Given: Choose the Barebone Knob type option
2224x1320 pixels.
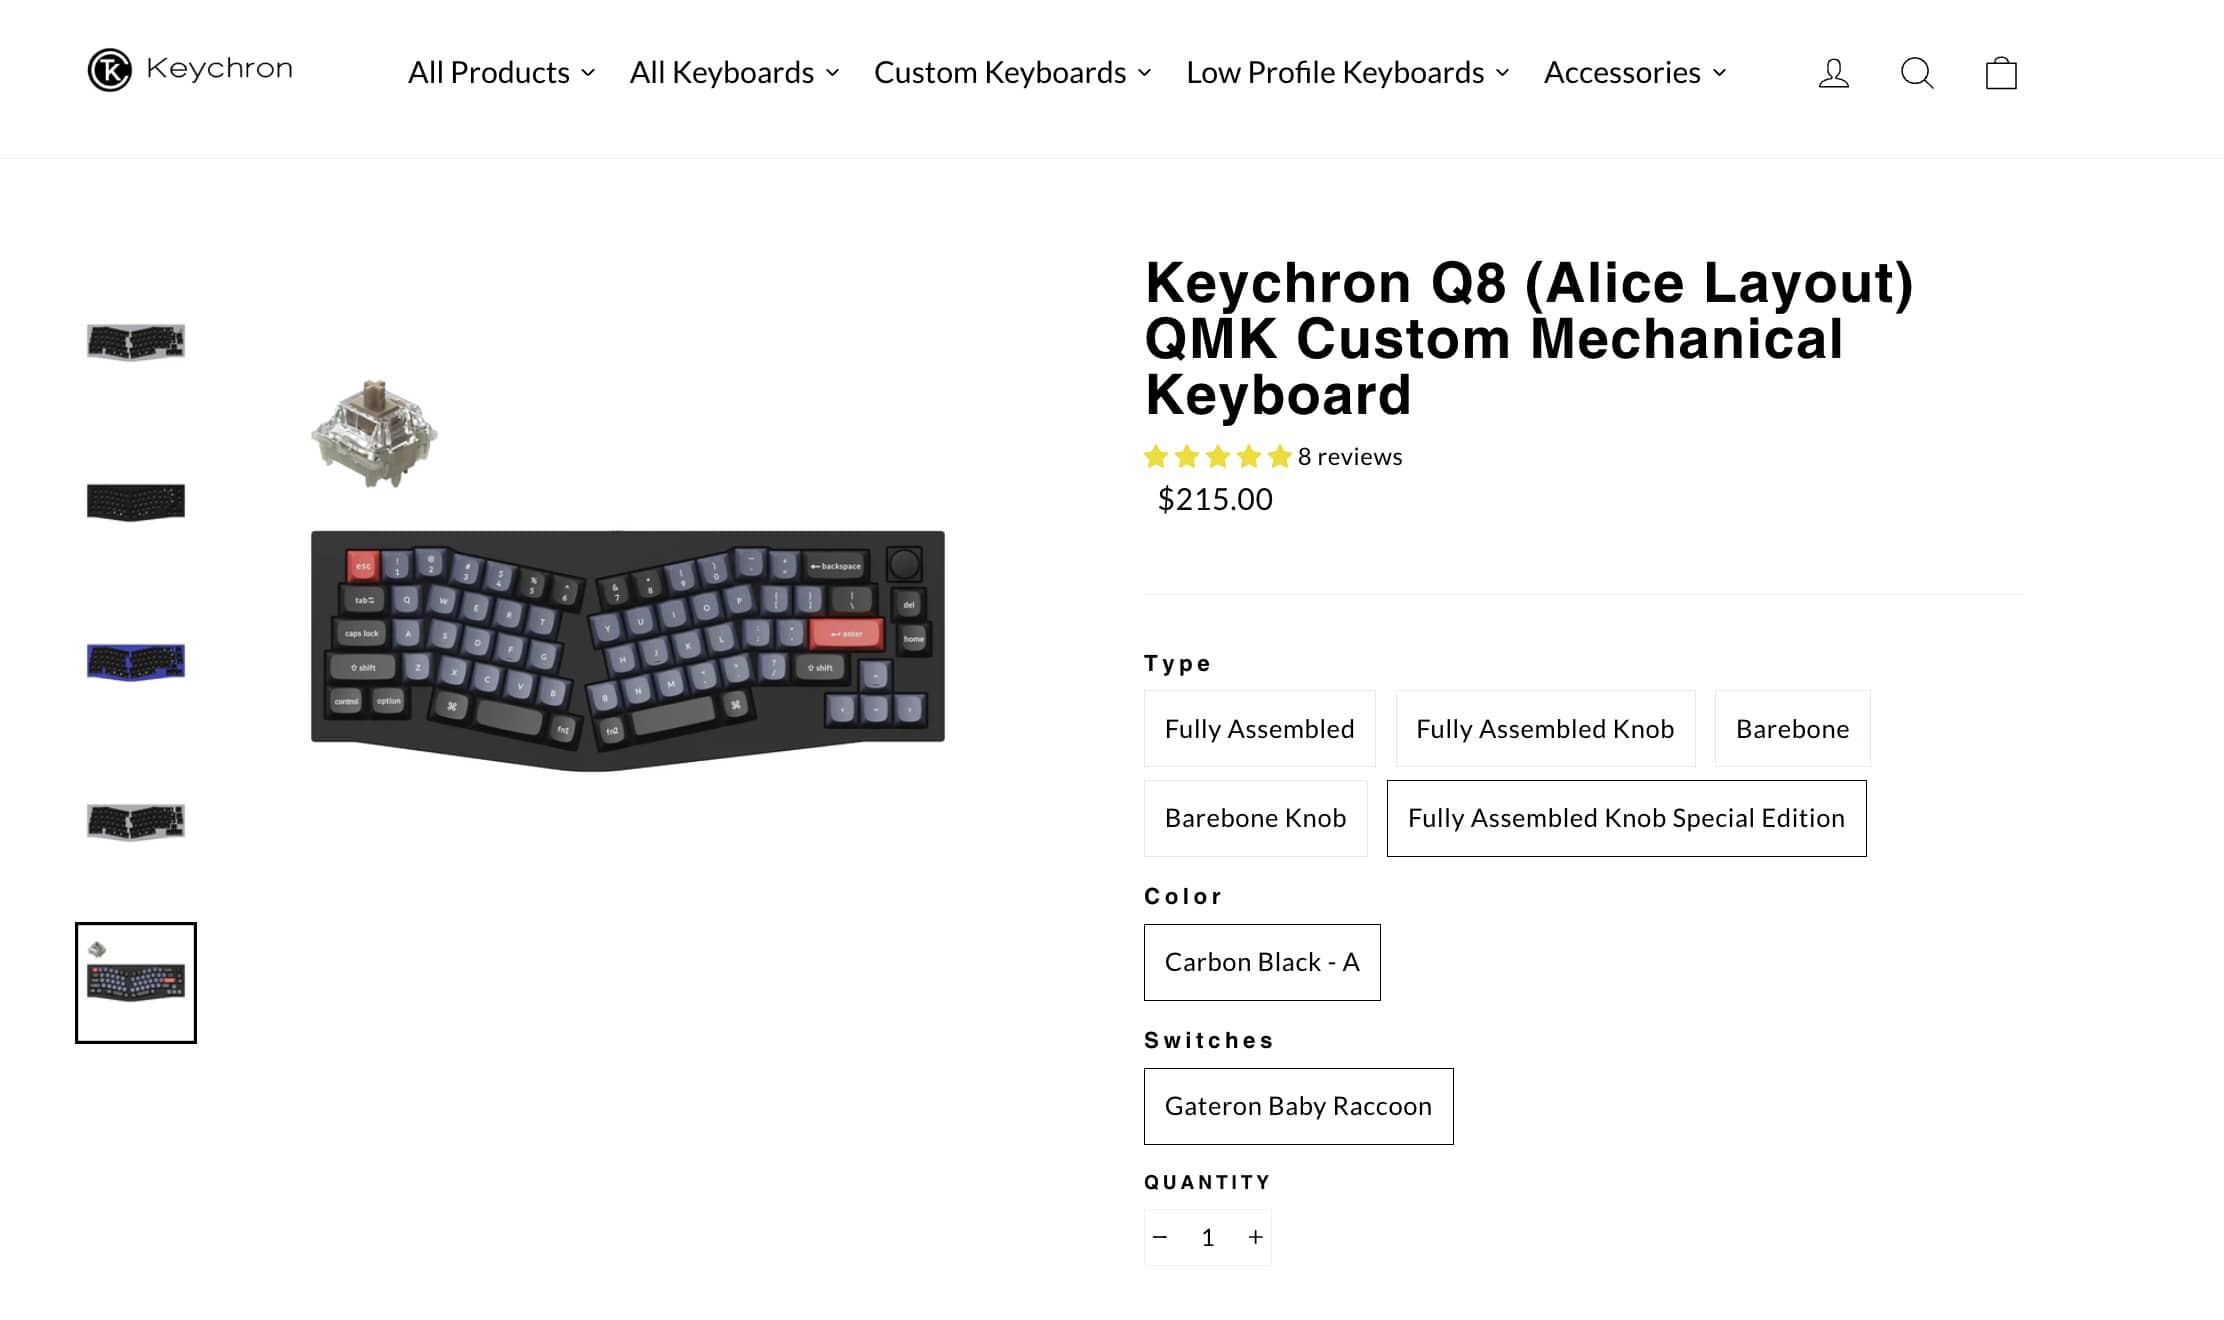Looking at the screenshot, I should click(x=1255, y=818).
